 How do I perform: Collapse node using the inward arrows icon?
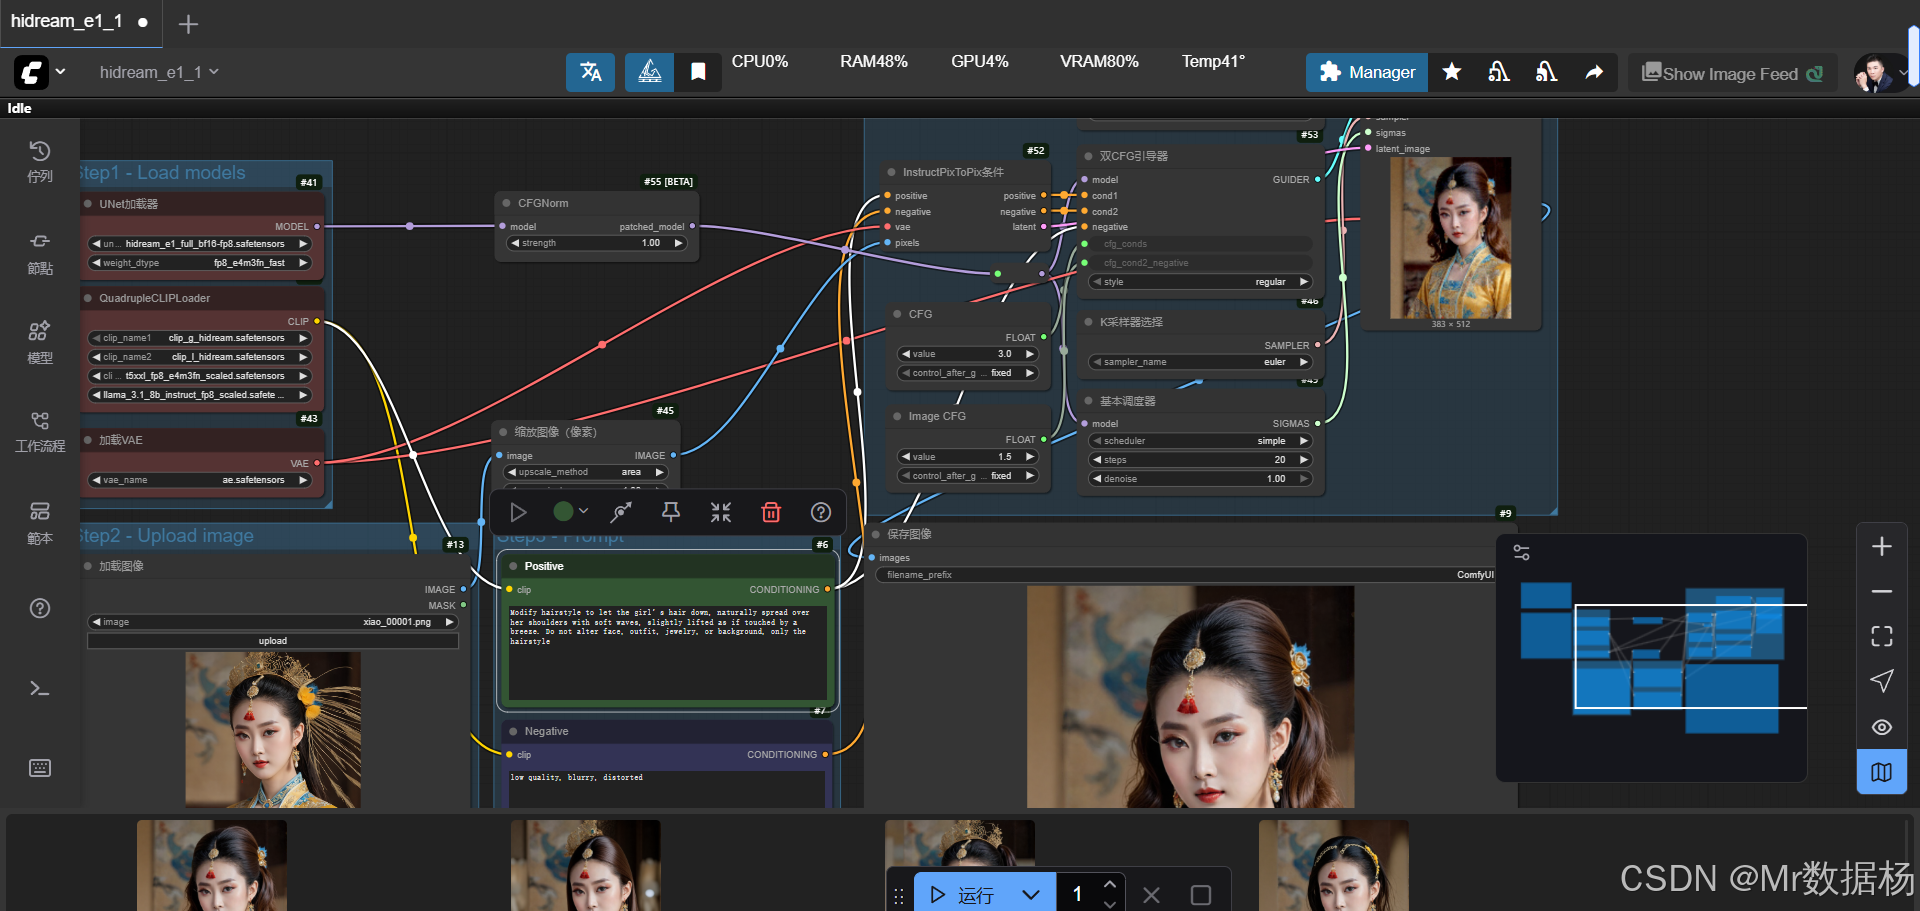pos(721,512)
